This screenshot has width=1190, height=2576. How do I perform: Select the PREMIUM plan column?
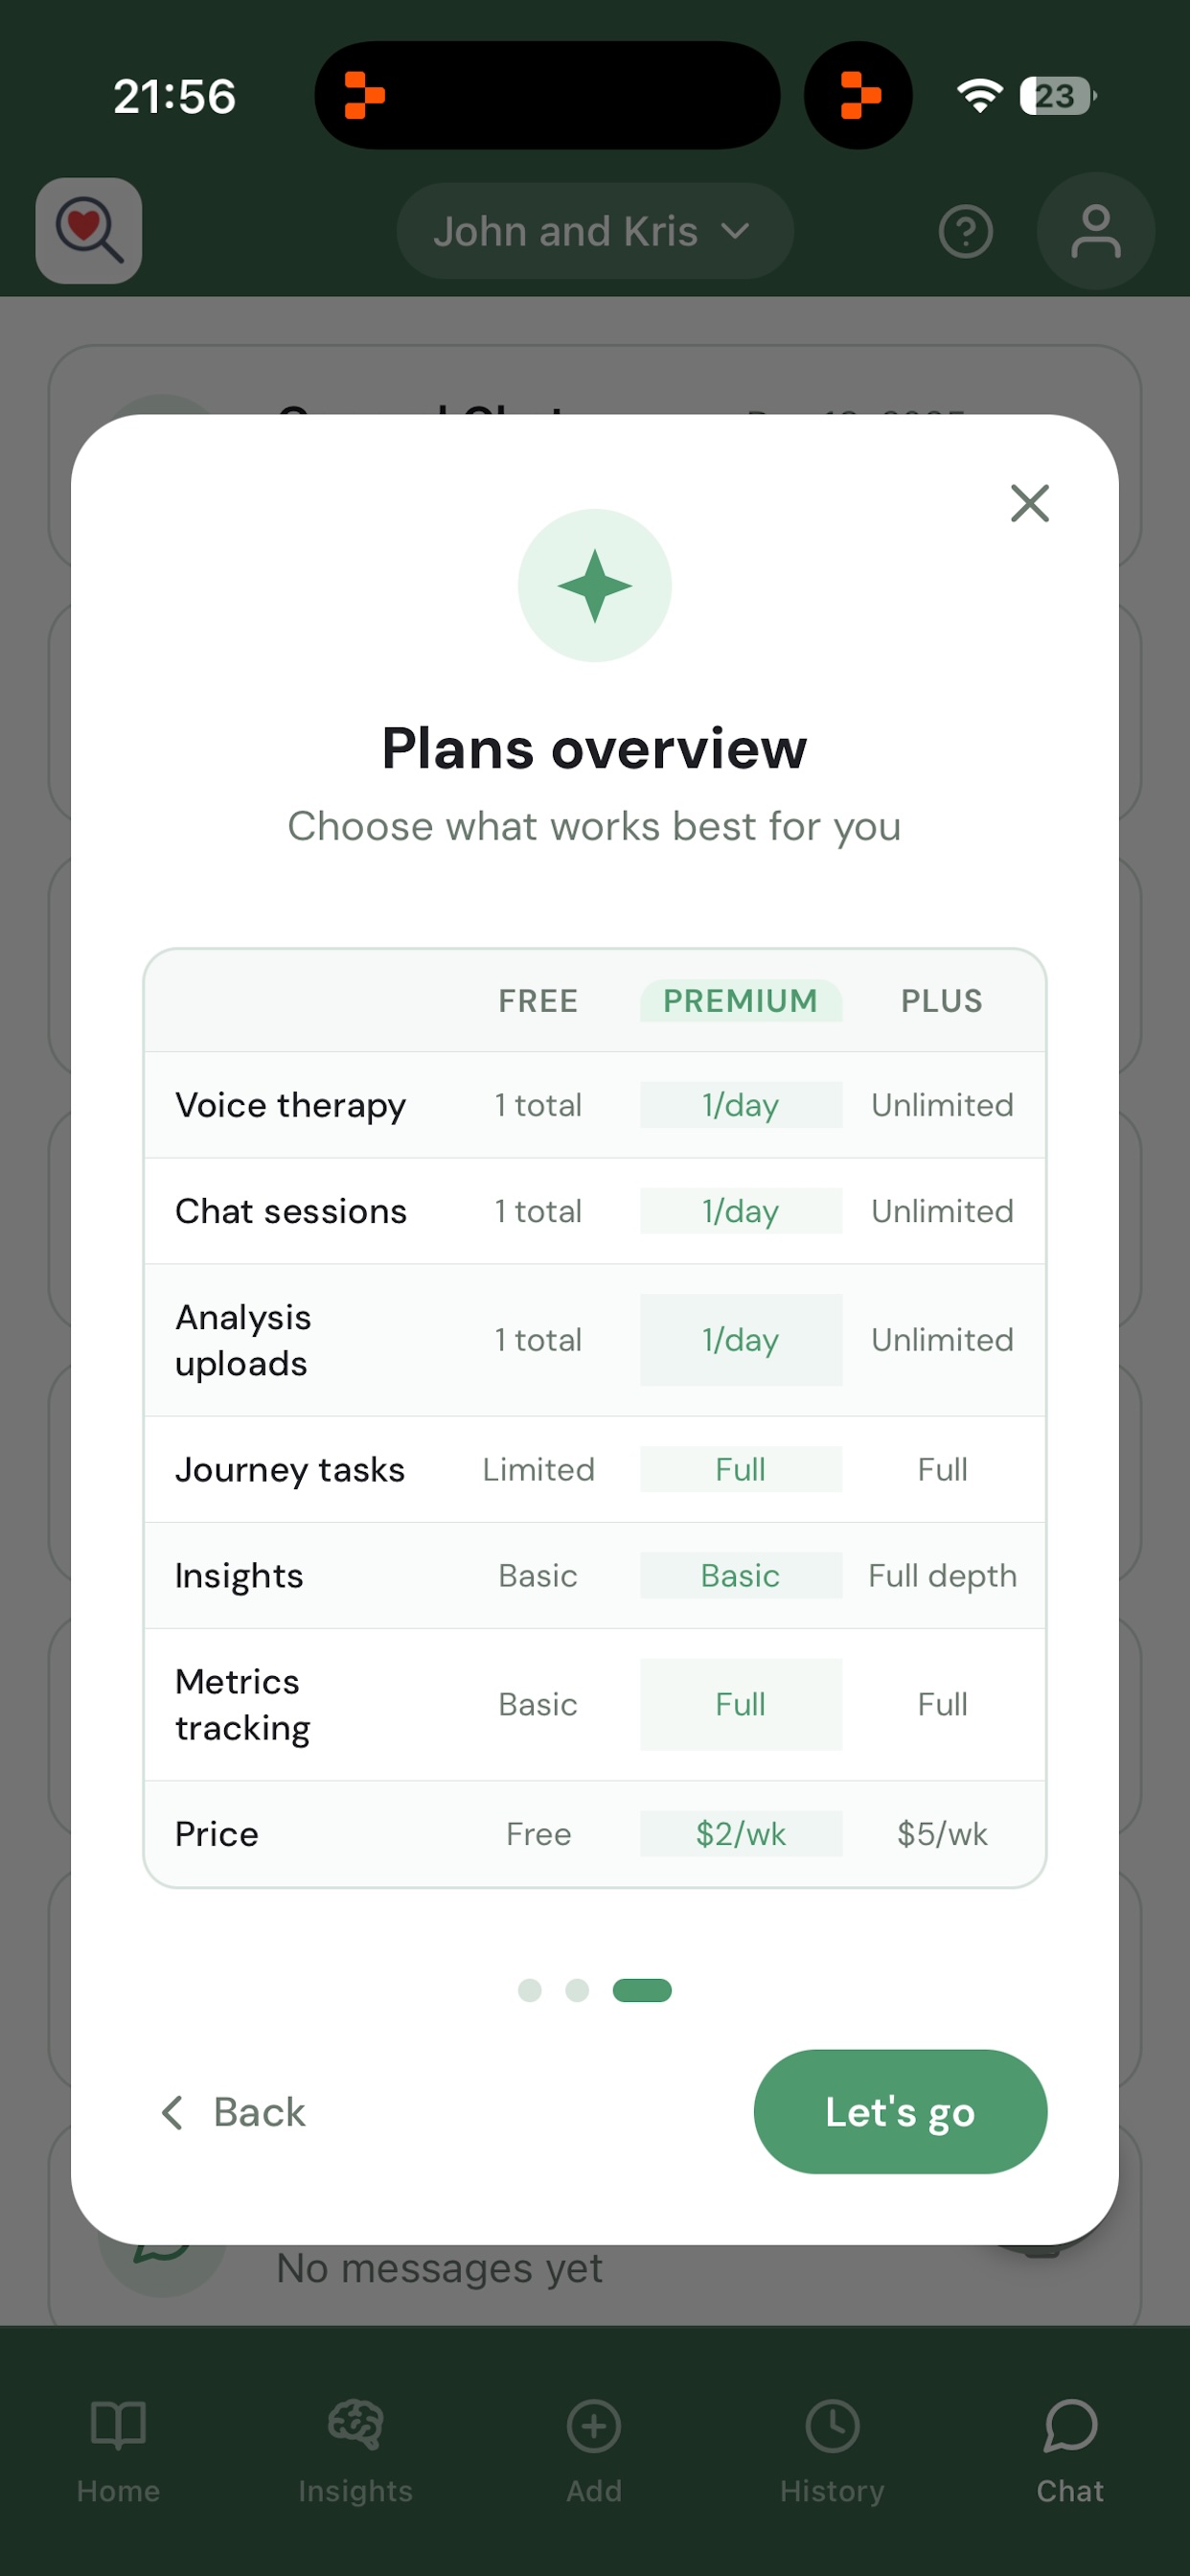[741, 1000]
